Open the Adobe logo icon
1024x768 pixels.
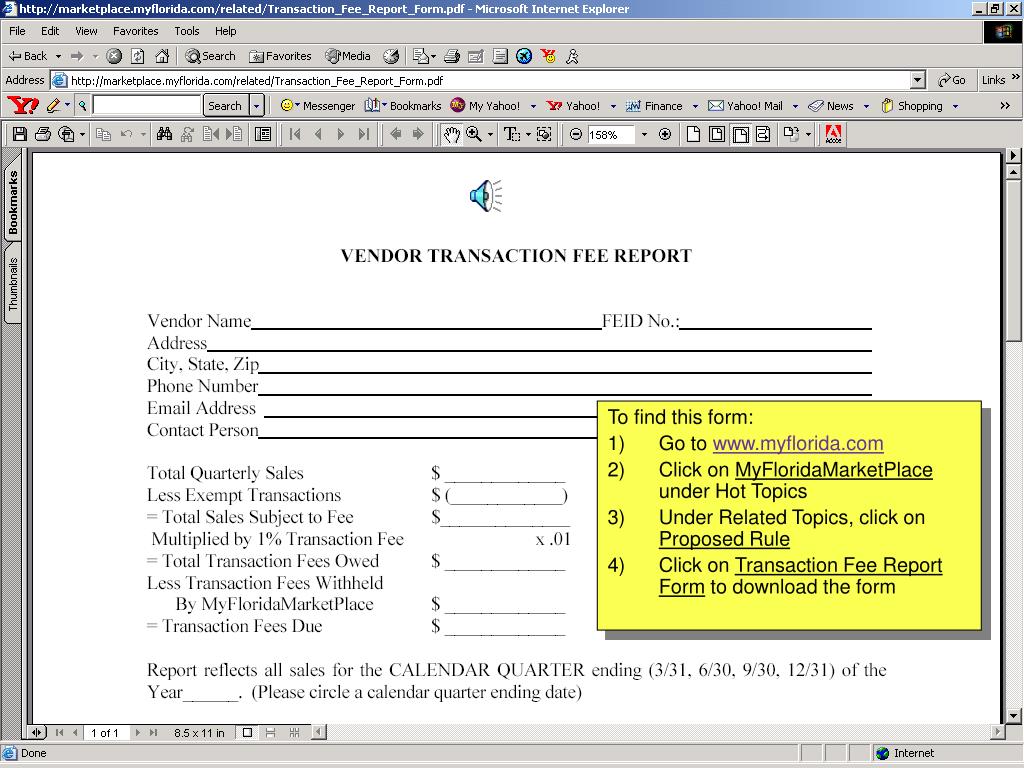click(x=833, y=135)
